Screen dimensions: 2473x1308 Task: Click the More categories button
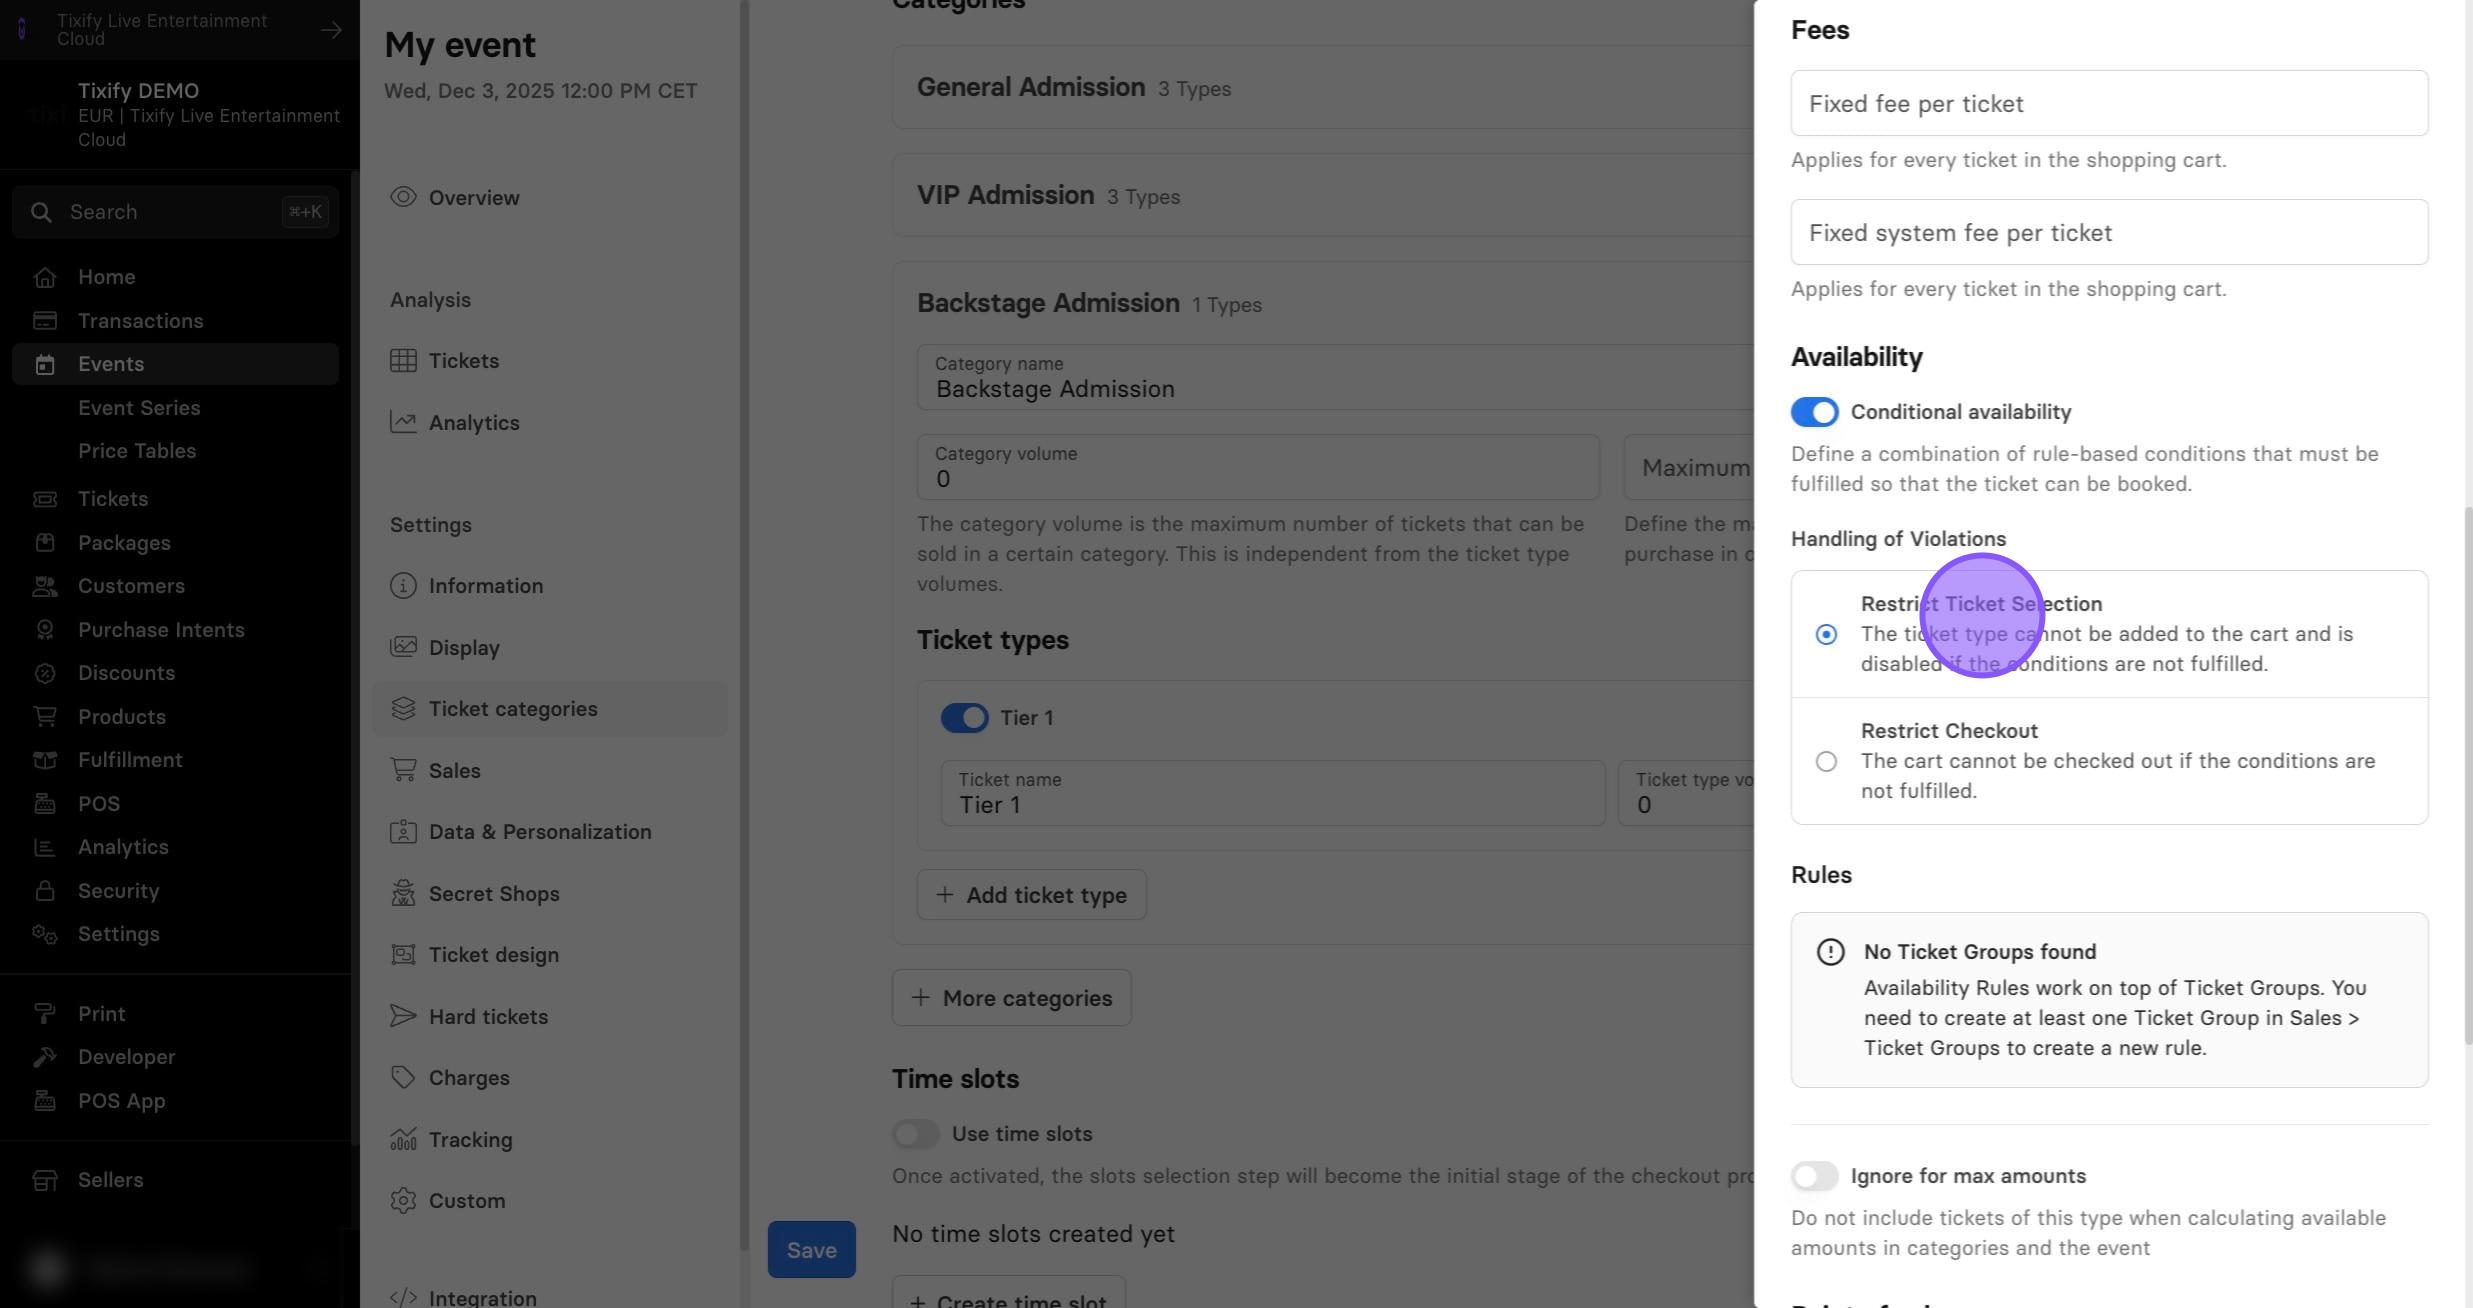click(1011, 998)
